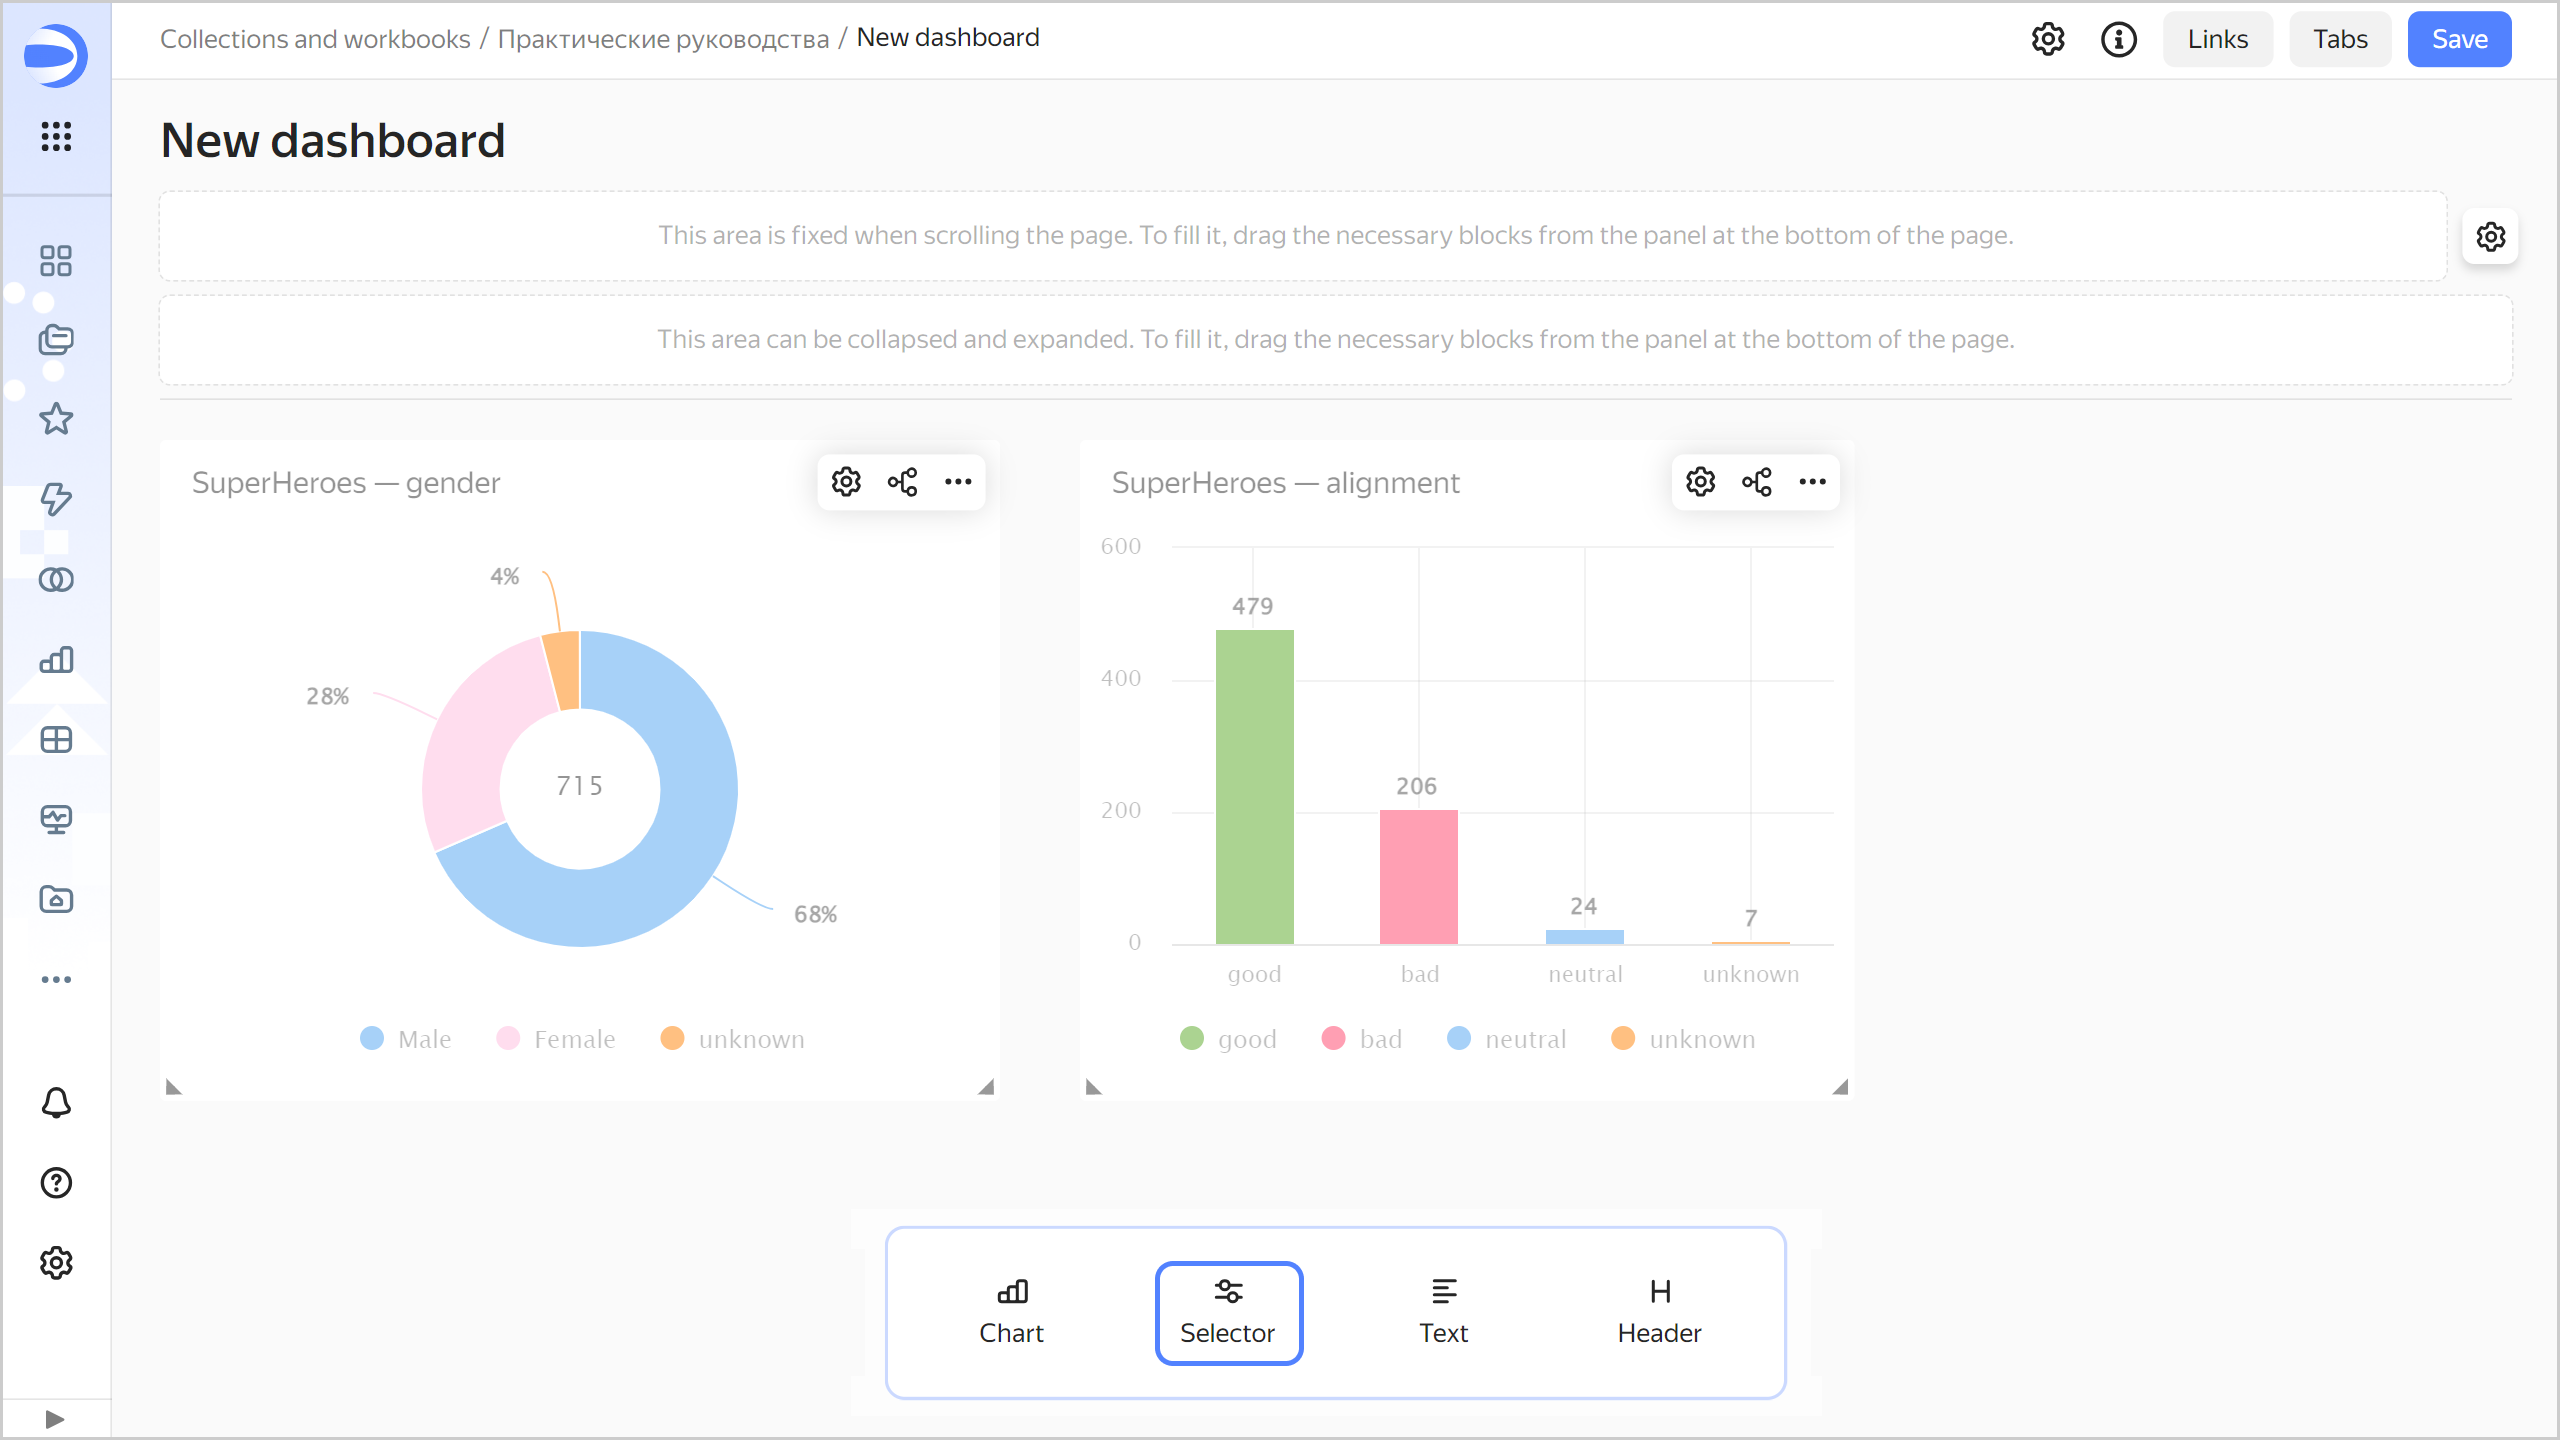The width and height of the screenshot is (2560, 1440).
Task: Open the Tabs dialog
Action: 2340,40
